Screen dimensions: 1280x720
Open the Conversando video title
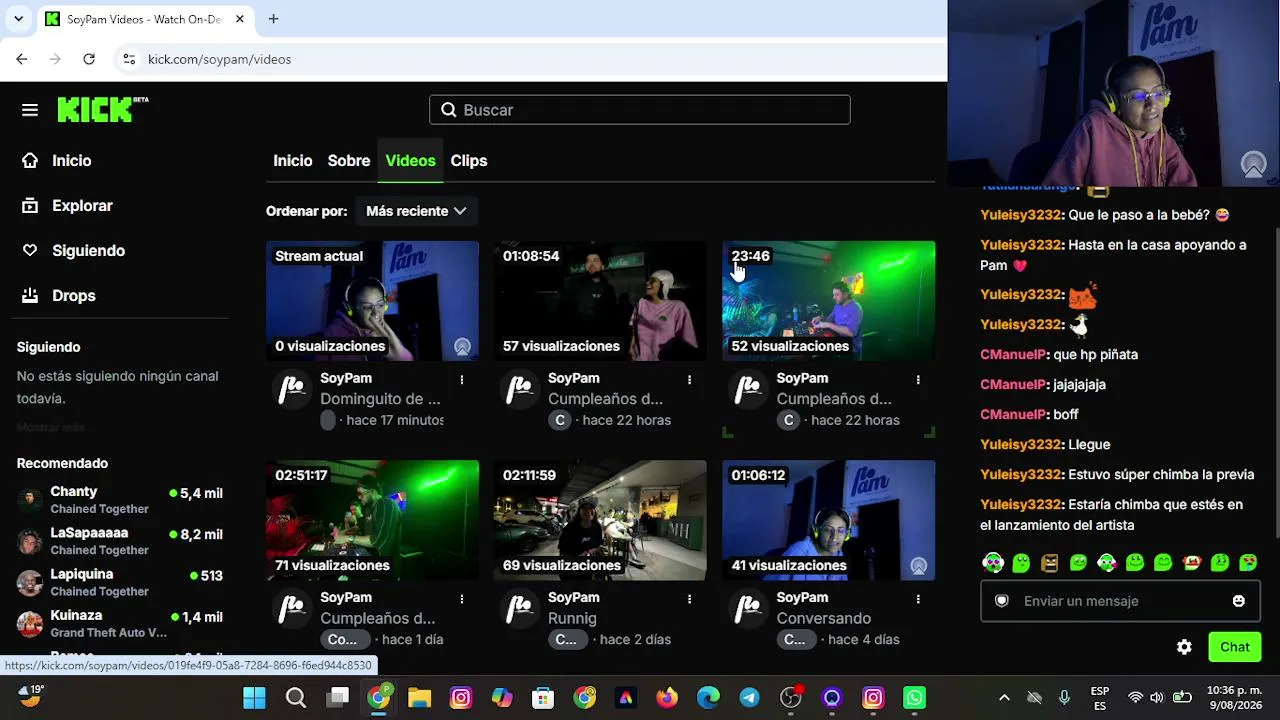pyautogui.click(x=824, y=618)
